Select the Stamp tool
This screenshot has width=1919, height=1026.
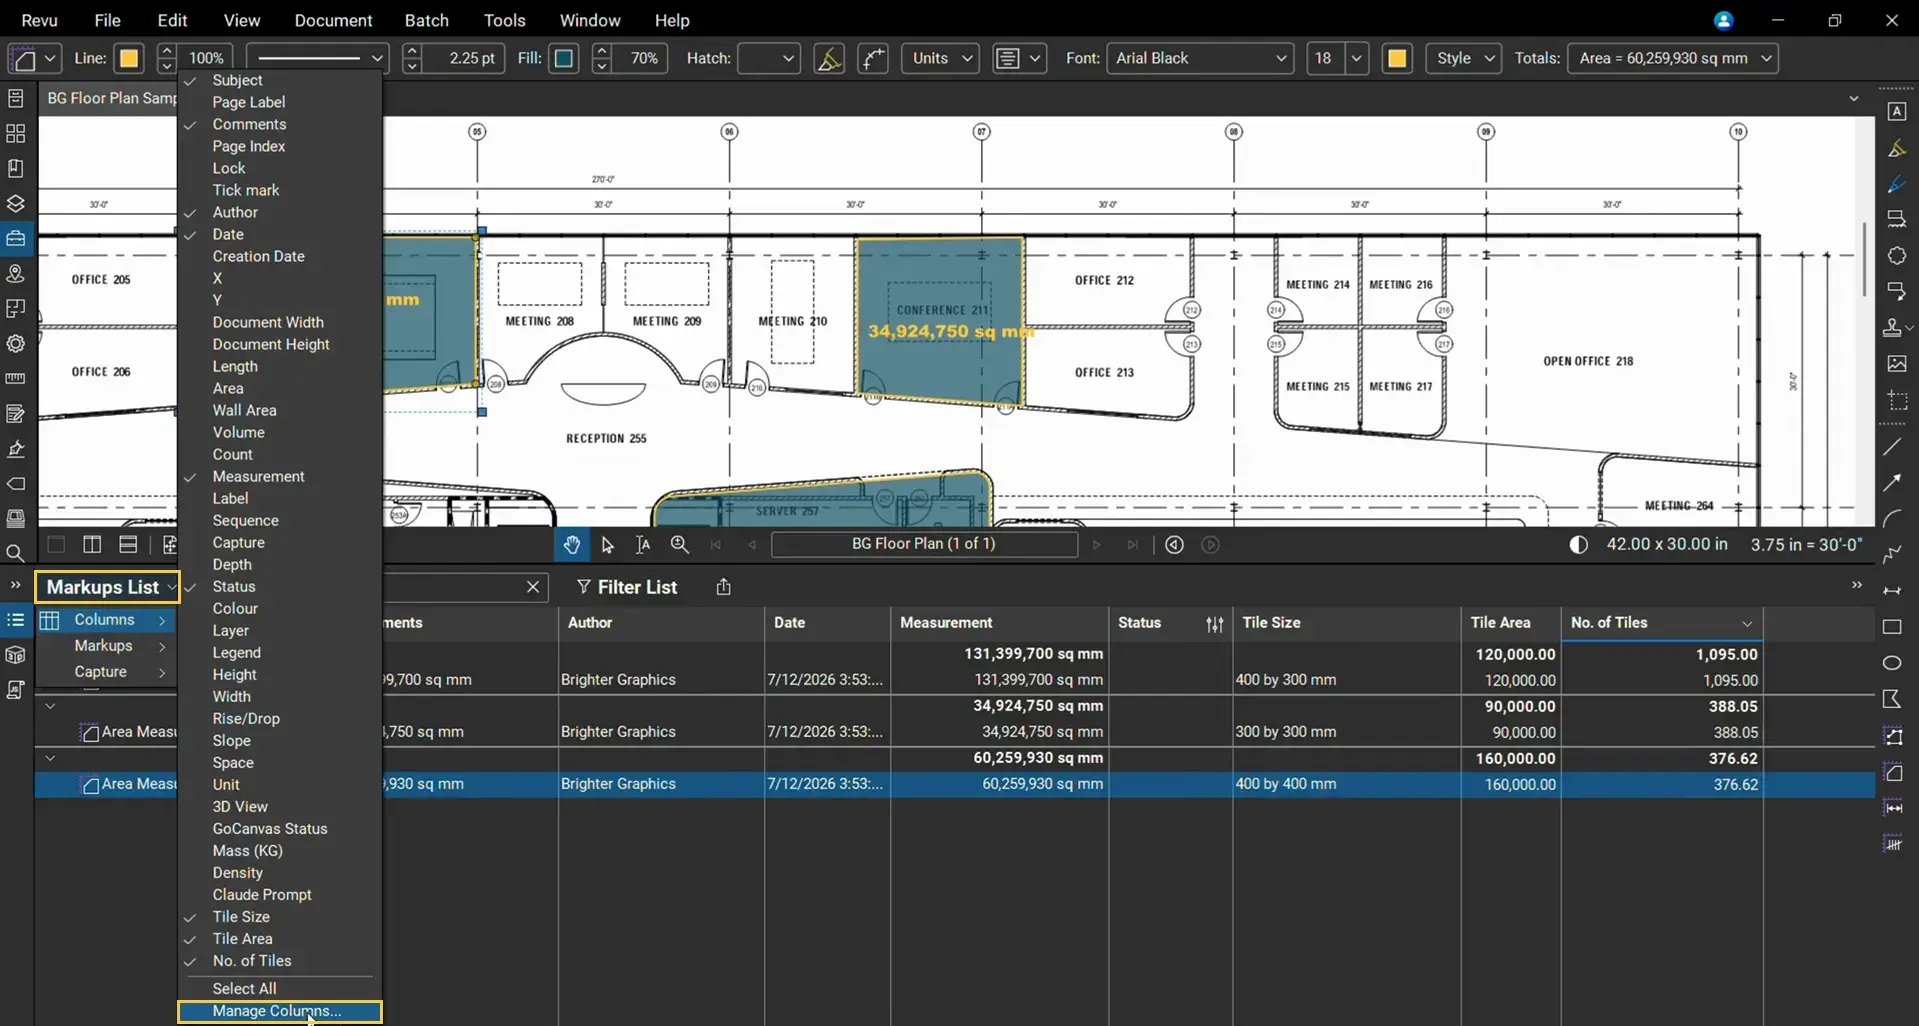[1892, 327]
